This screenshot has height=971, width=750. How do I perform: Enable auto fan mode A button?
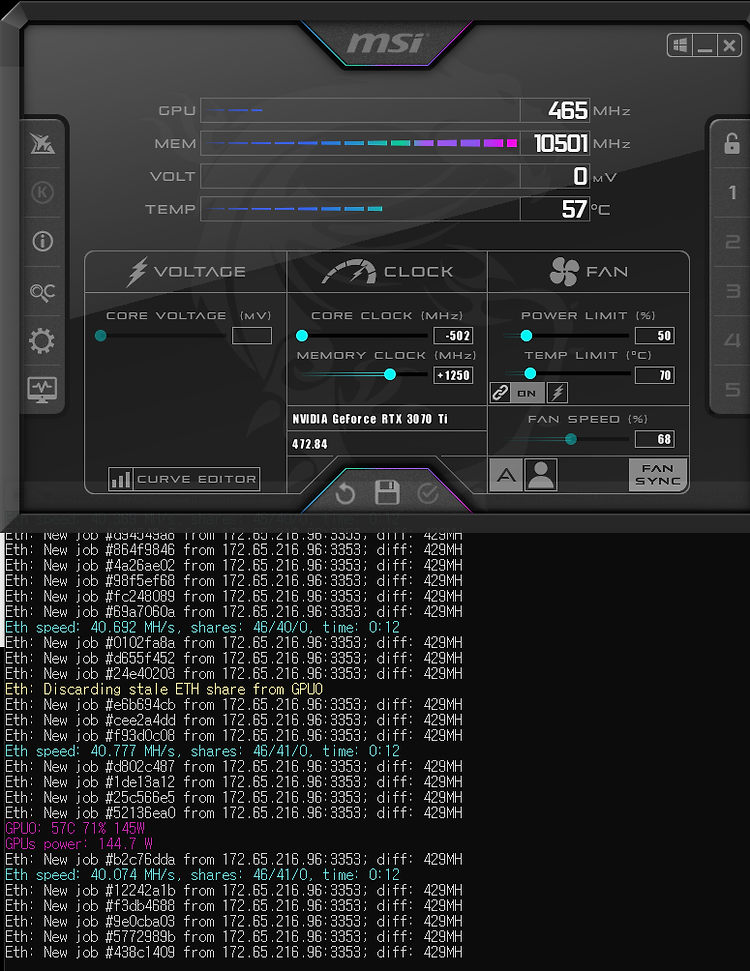(x=506, y=475)
